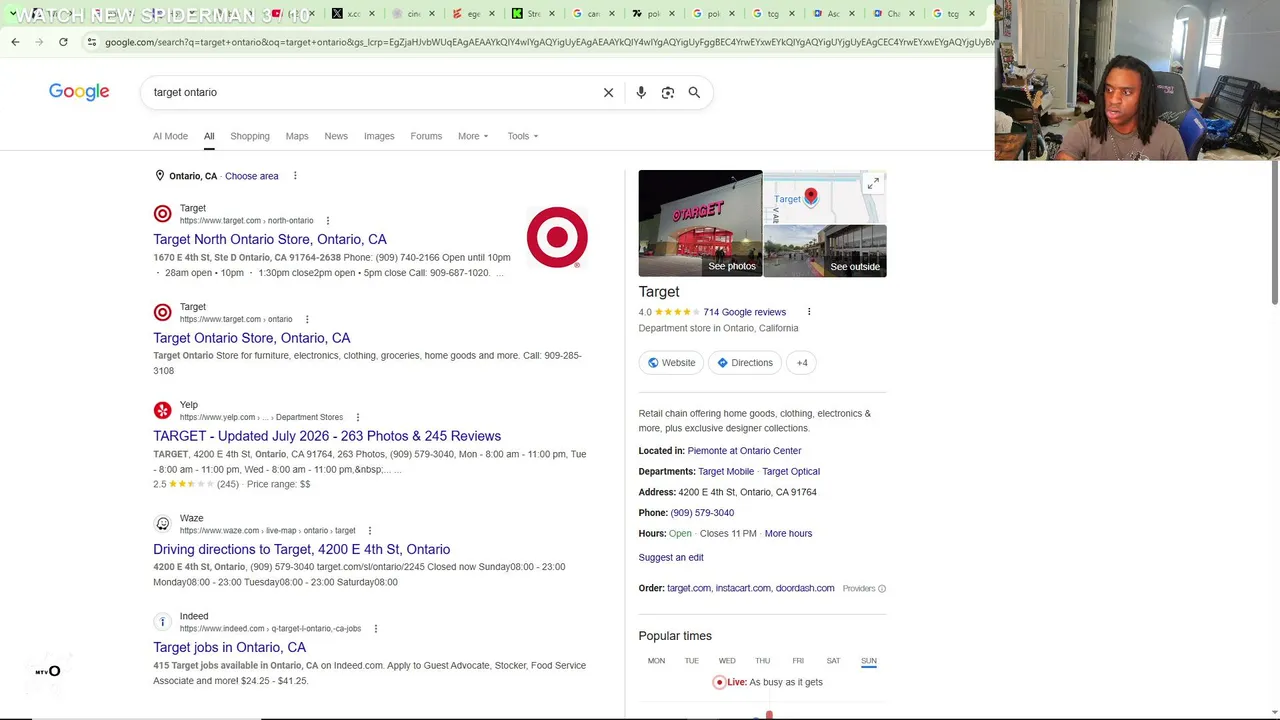Switch to AI Mode tab
Screen dimensions: 1280x720
(170, 136)
